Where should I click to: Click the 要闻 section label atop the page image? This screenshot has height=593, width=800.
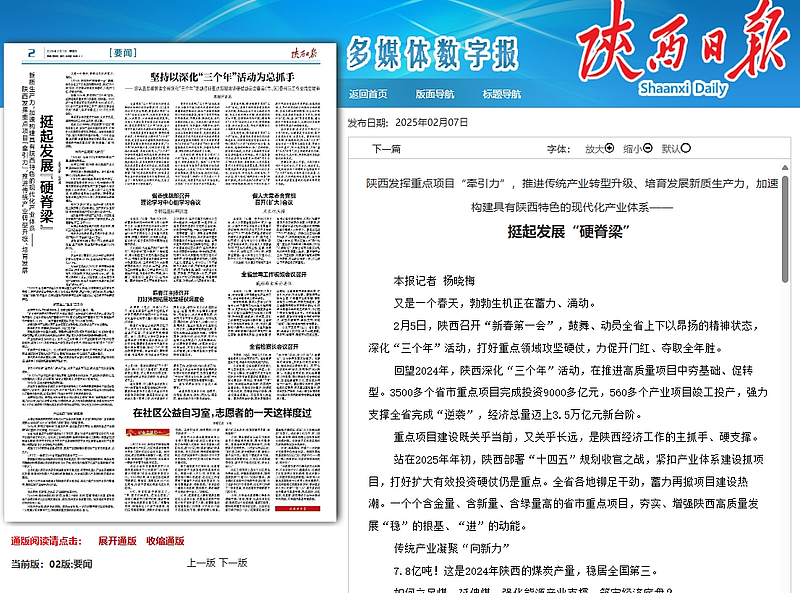[122, 54]
